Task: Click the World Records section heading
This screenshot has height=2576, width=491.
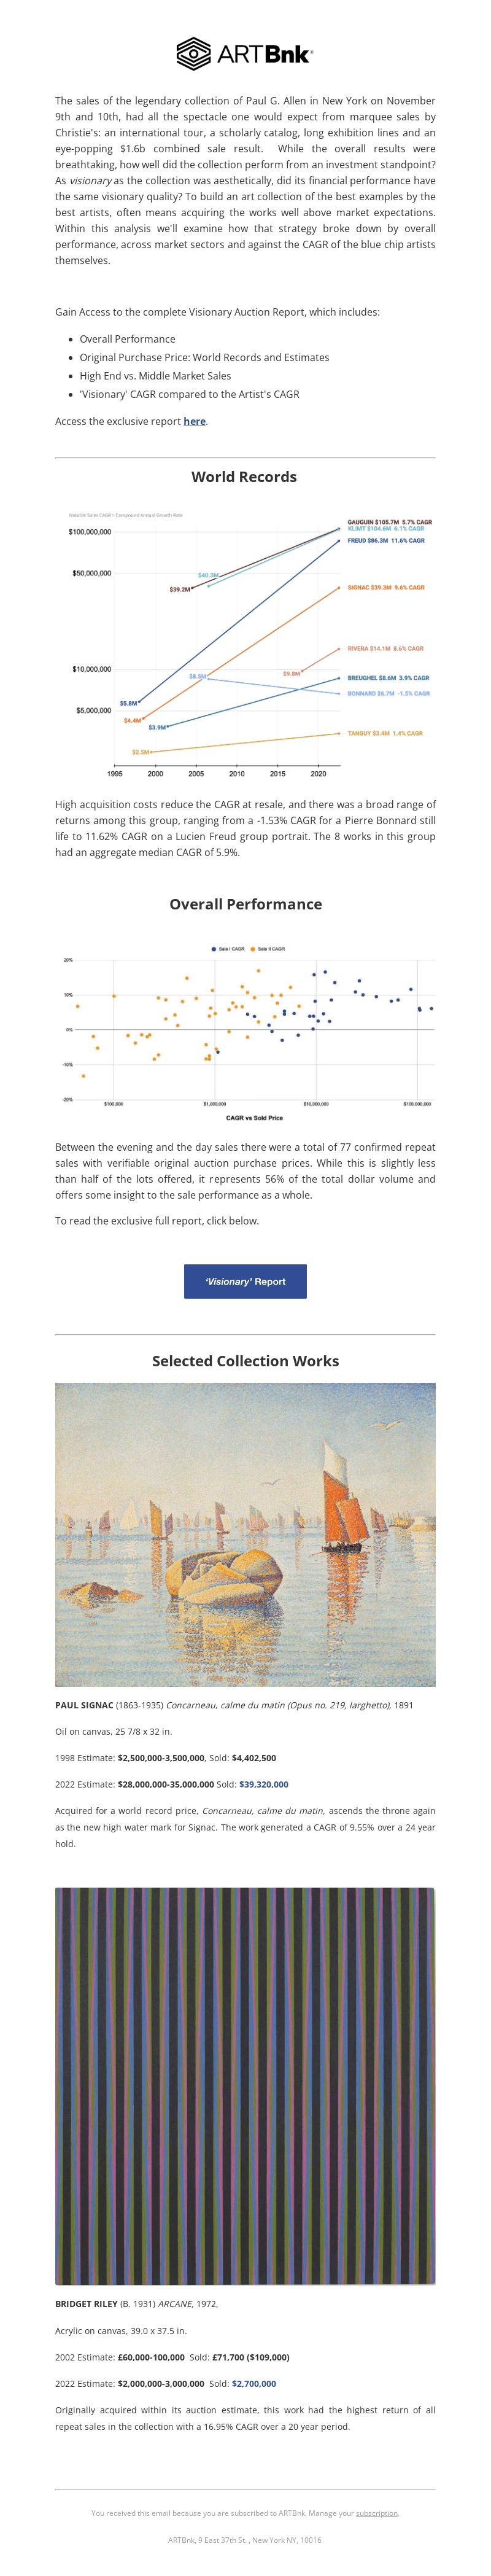Action: tap(244, 477)
